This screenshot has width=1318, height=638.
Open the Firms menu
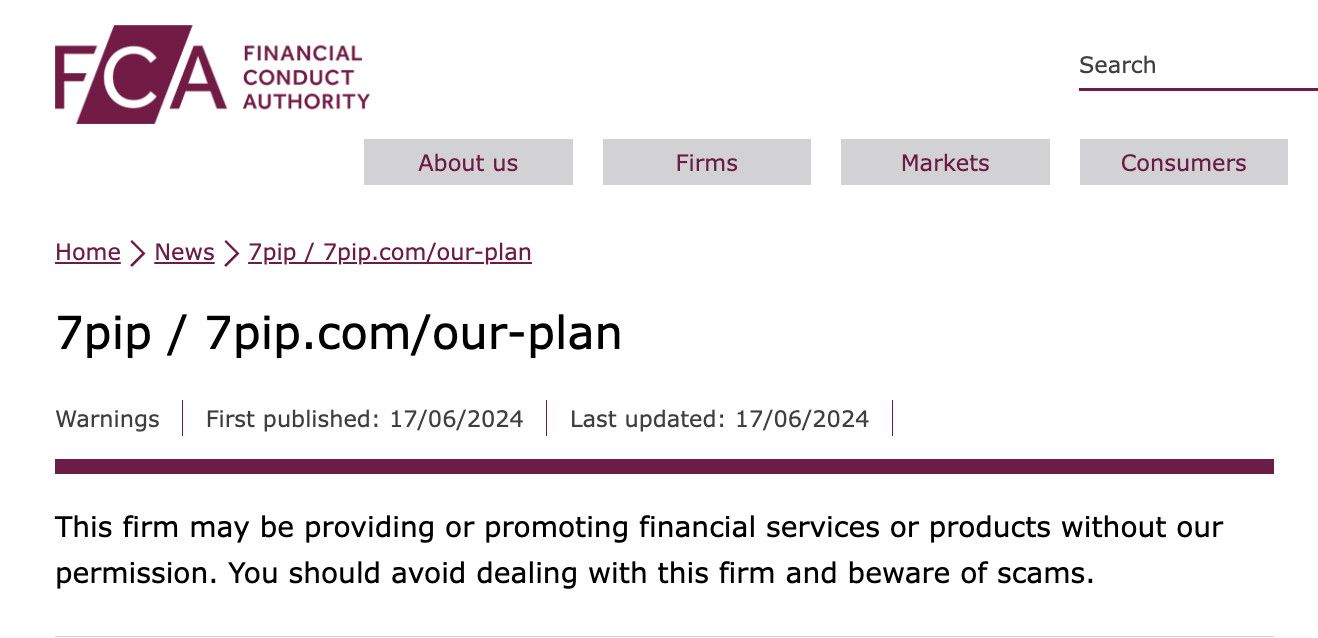(x=707, y=162)
